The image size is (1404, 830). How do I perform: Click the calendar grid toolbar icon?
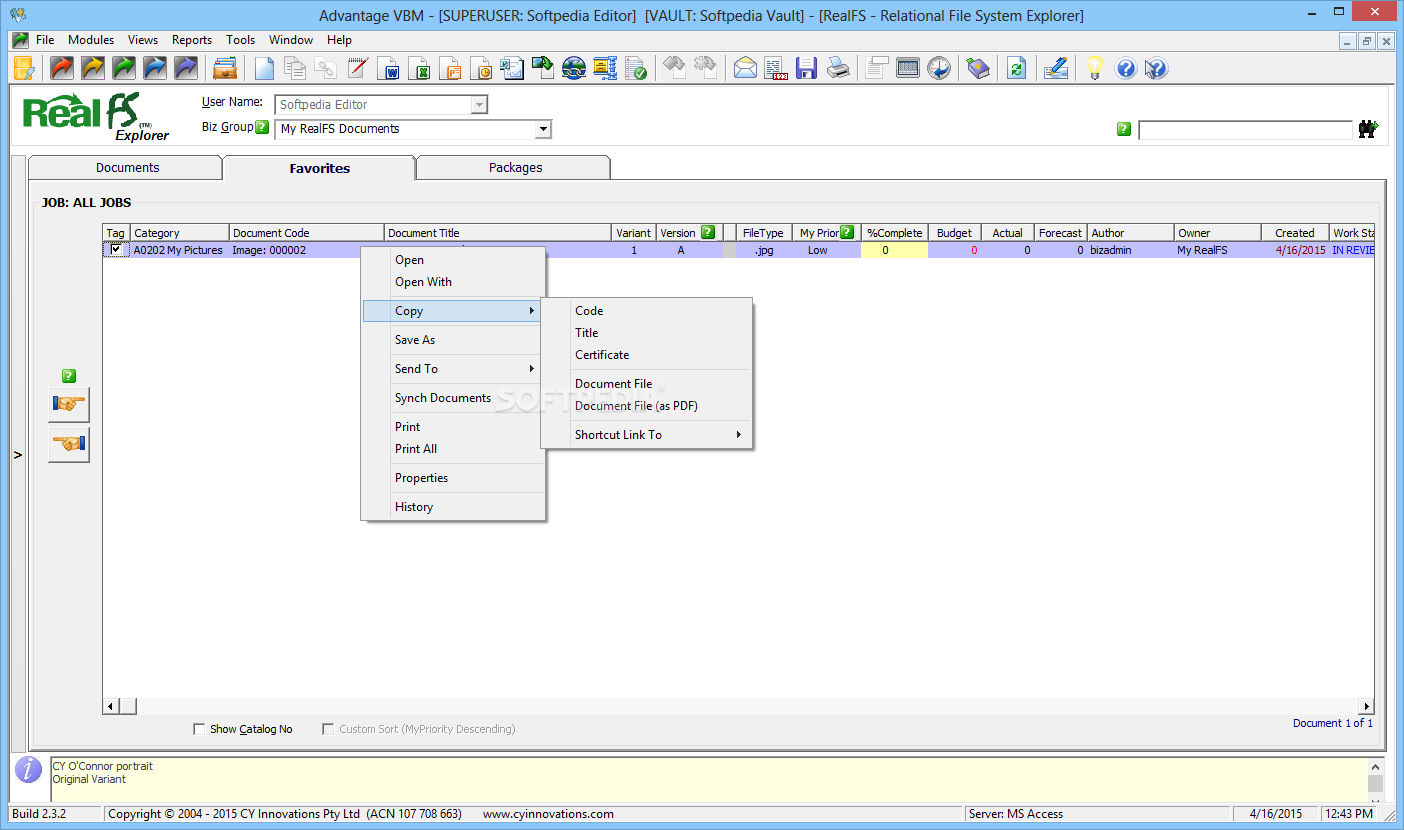tap(908, 68)
